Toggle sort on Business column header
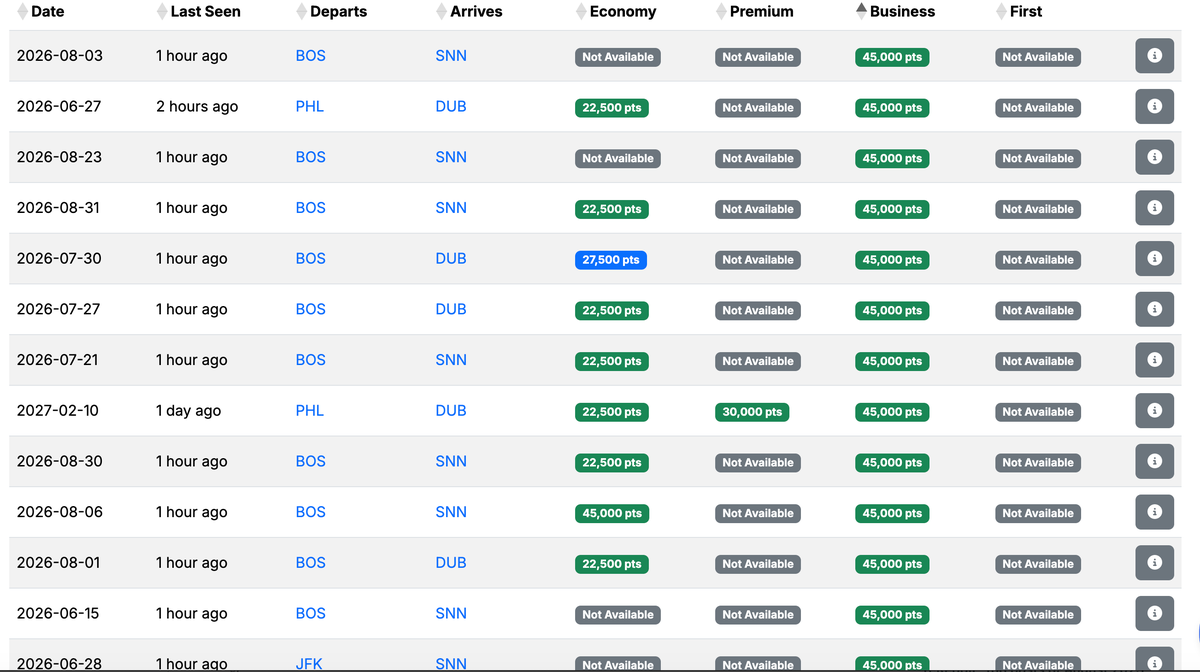The height and width of the screenshot is (672, 1200). 902,12
